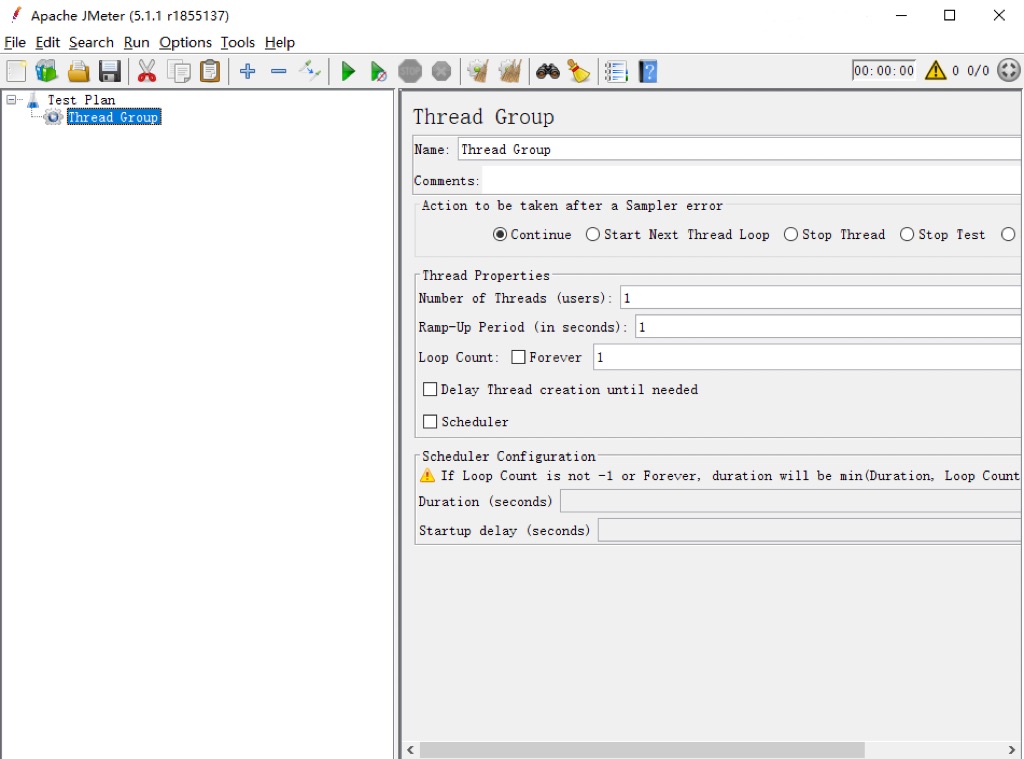This screenshot has height=759, width=1024.
Task: Click the Number of Threads field
Action: [822, 299]
